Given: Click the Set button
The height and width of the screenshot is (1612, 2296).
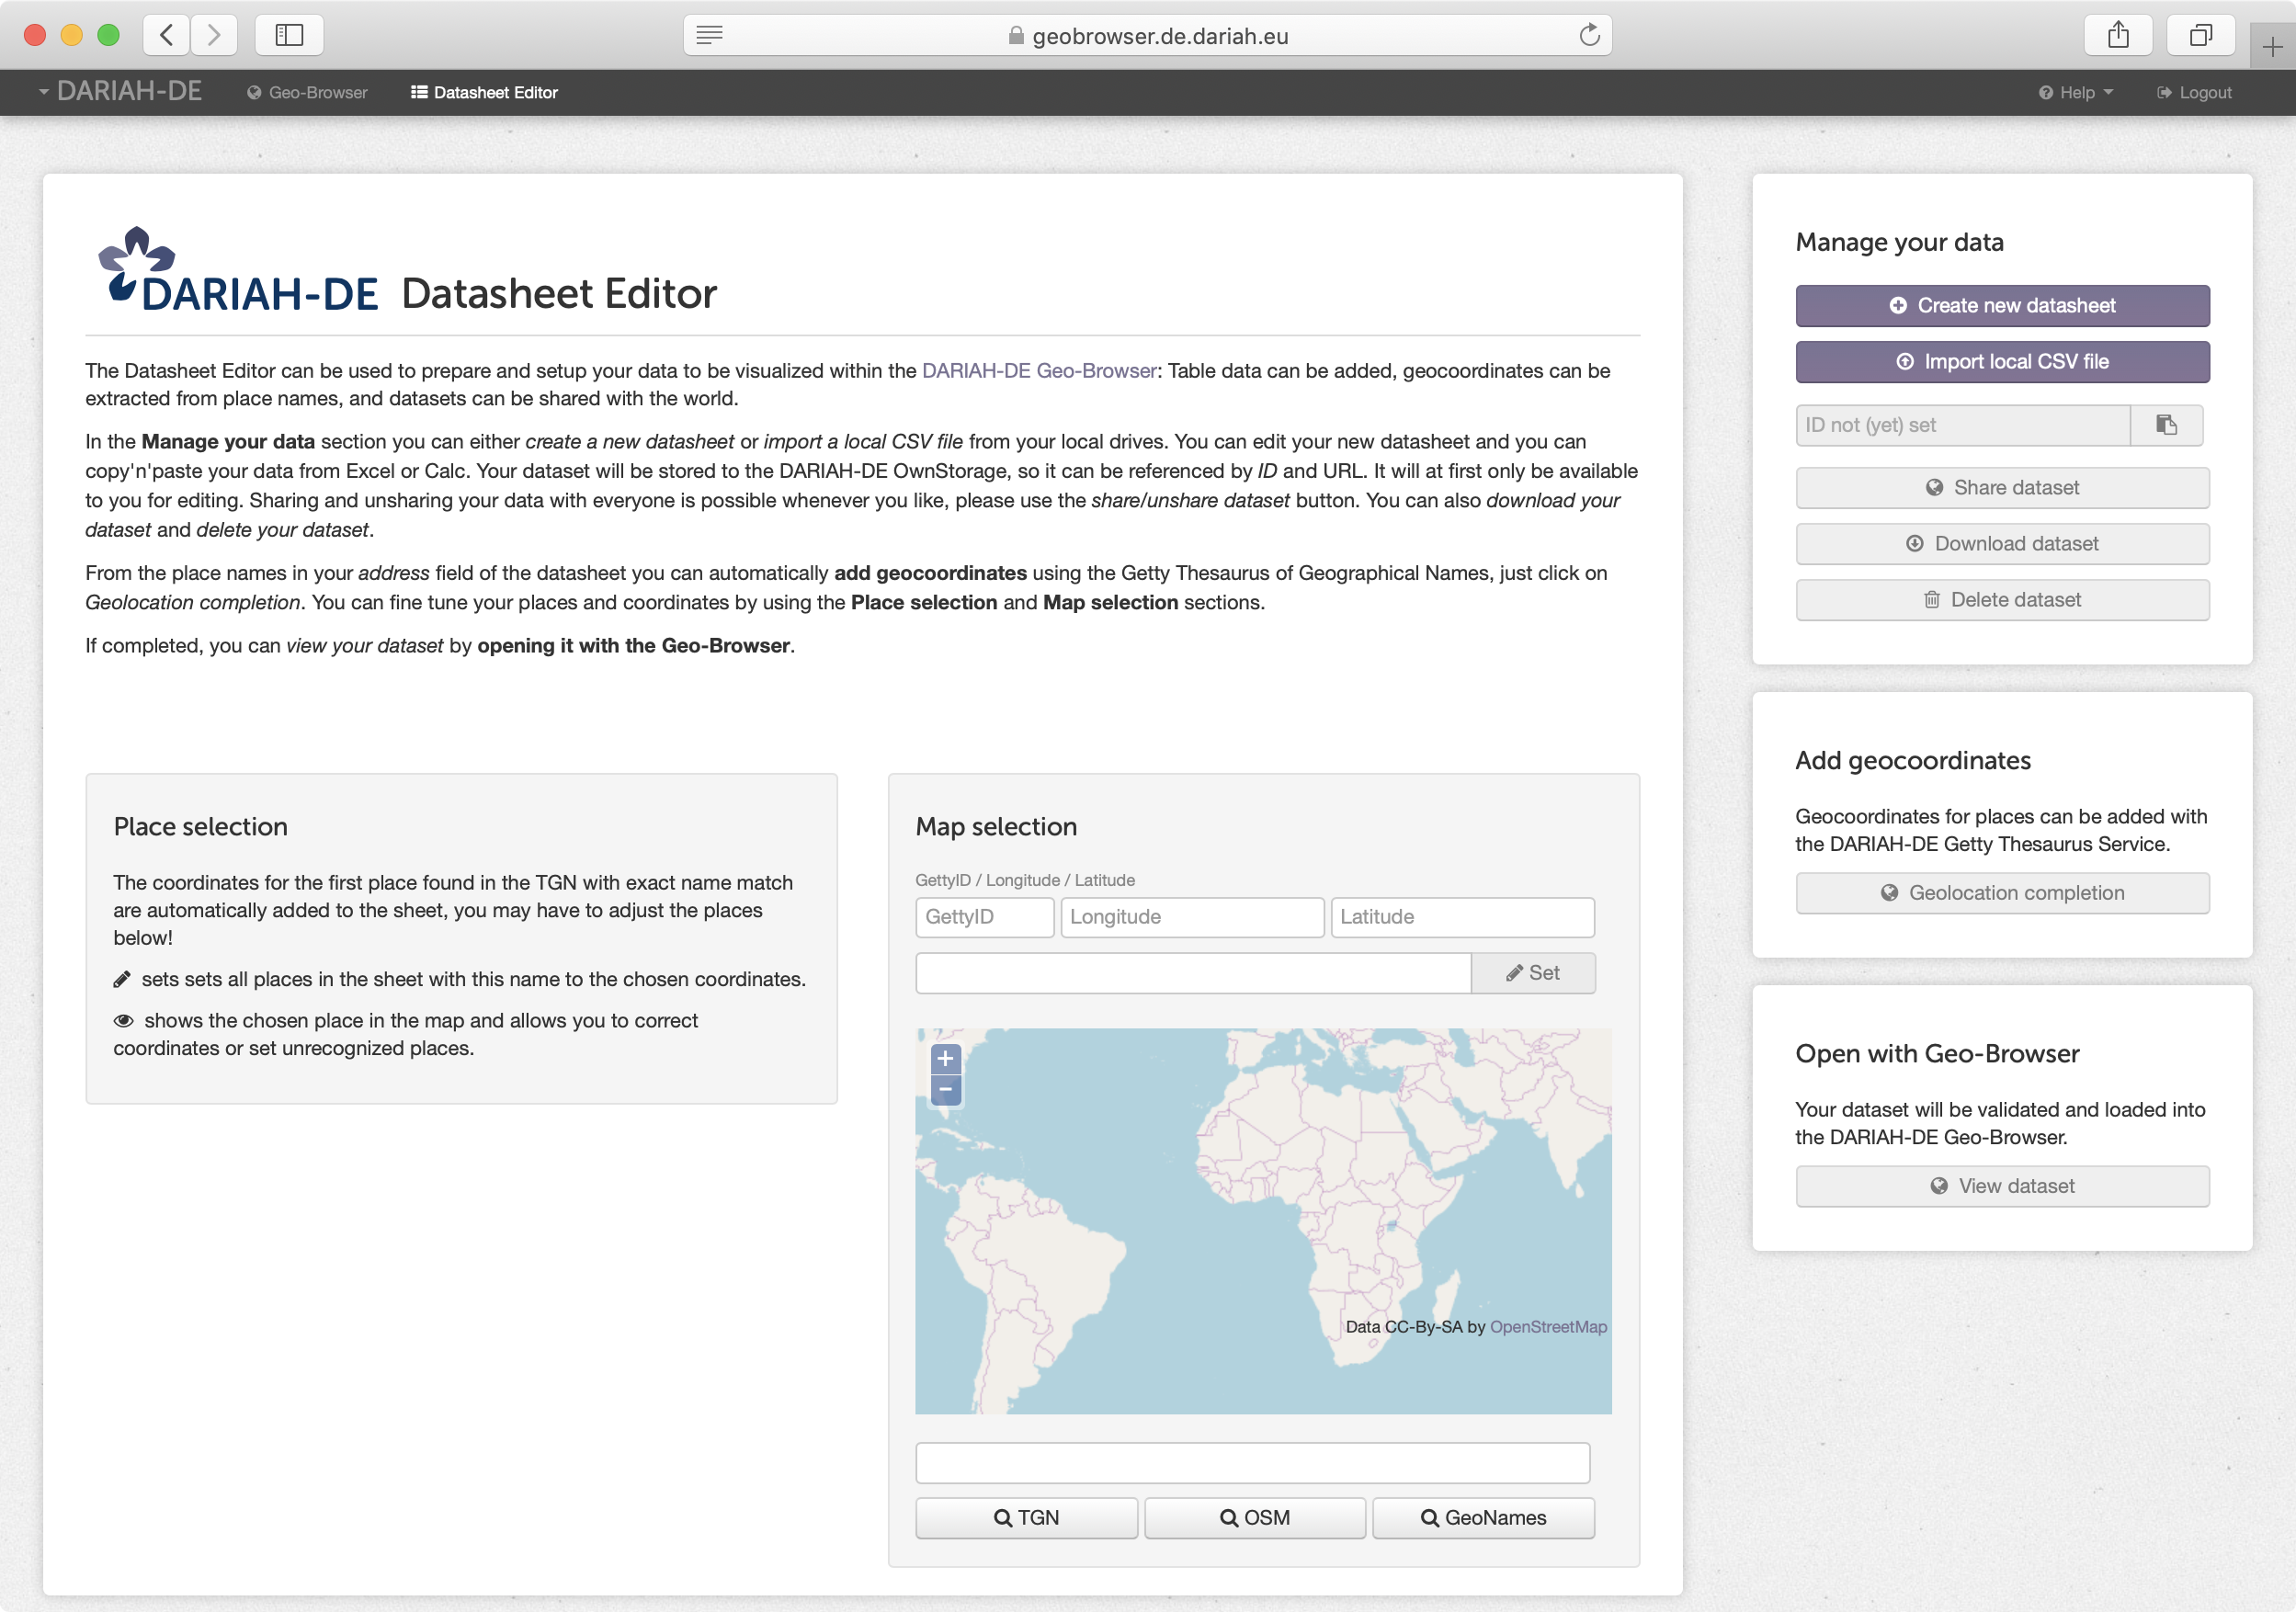Looking at the screenshot, I should pyautogui.click(x=1533, y=973).
